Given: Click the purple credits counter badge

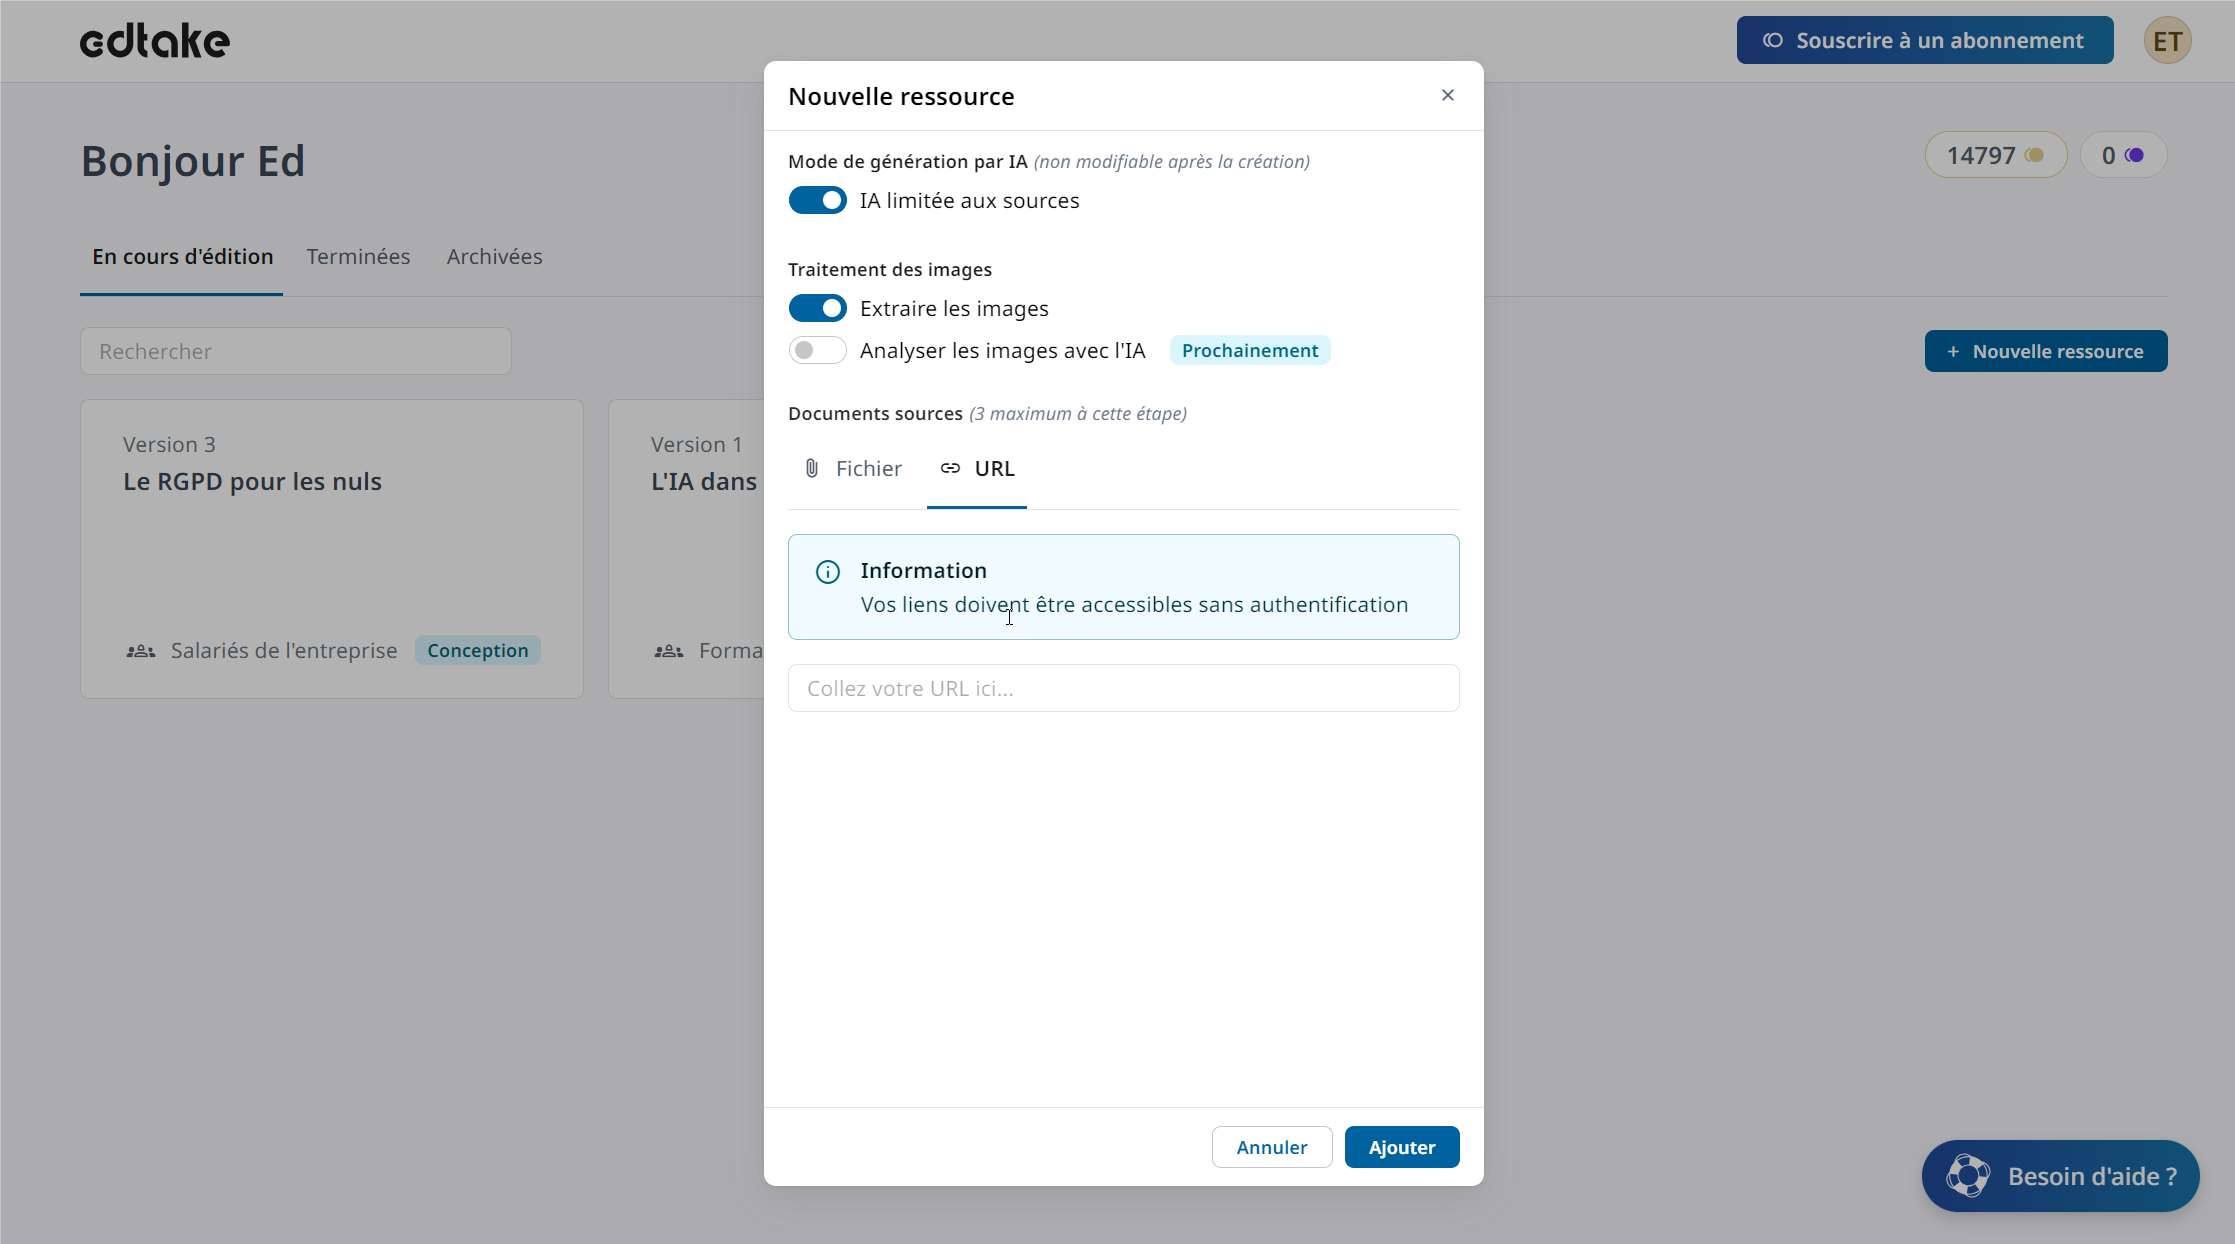Looking at the screenshot, I should pos(2122,155).
